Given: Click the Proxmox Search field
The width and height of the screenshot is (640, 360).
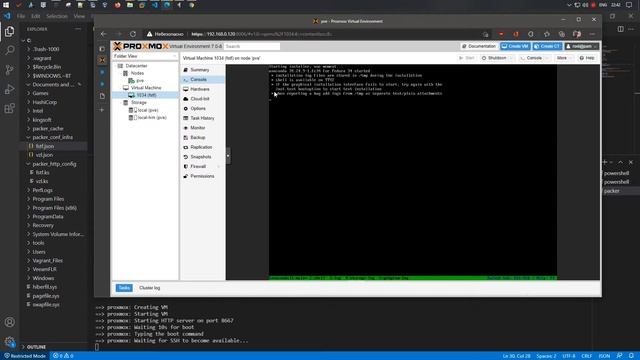Looking at the screenshot, I should point(252,47).
